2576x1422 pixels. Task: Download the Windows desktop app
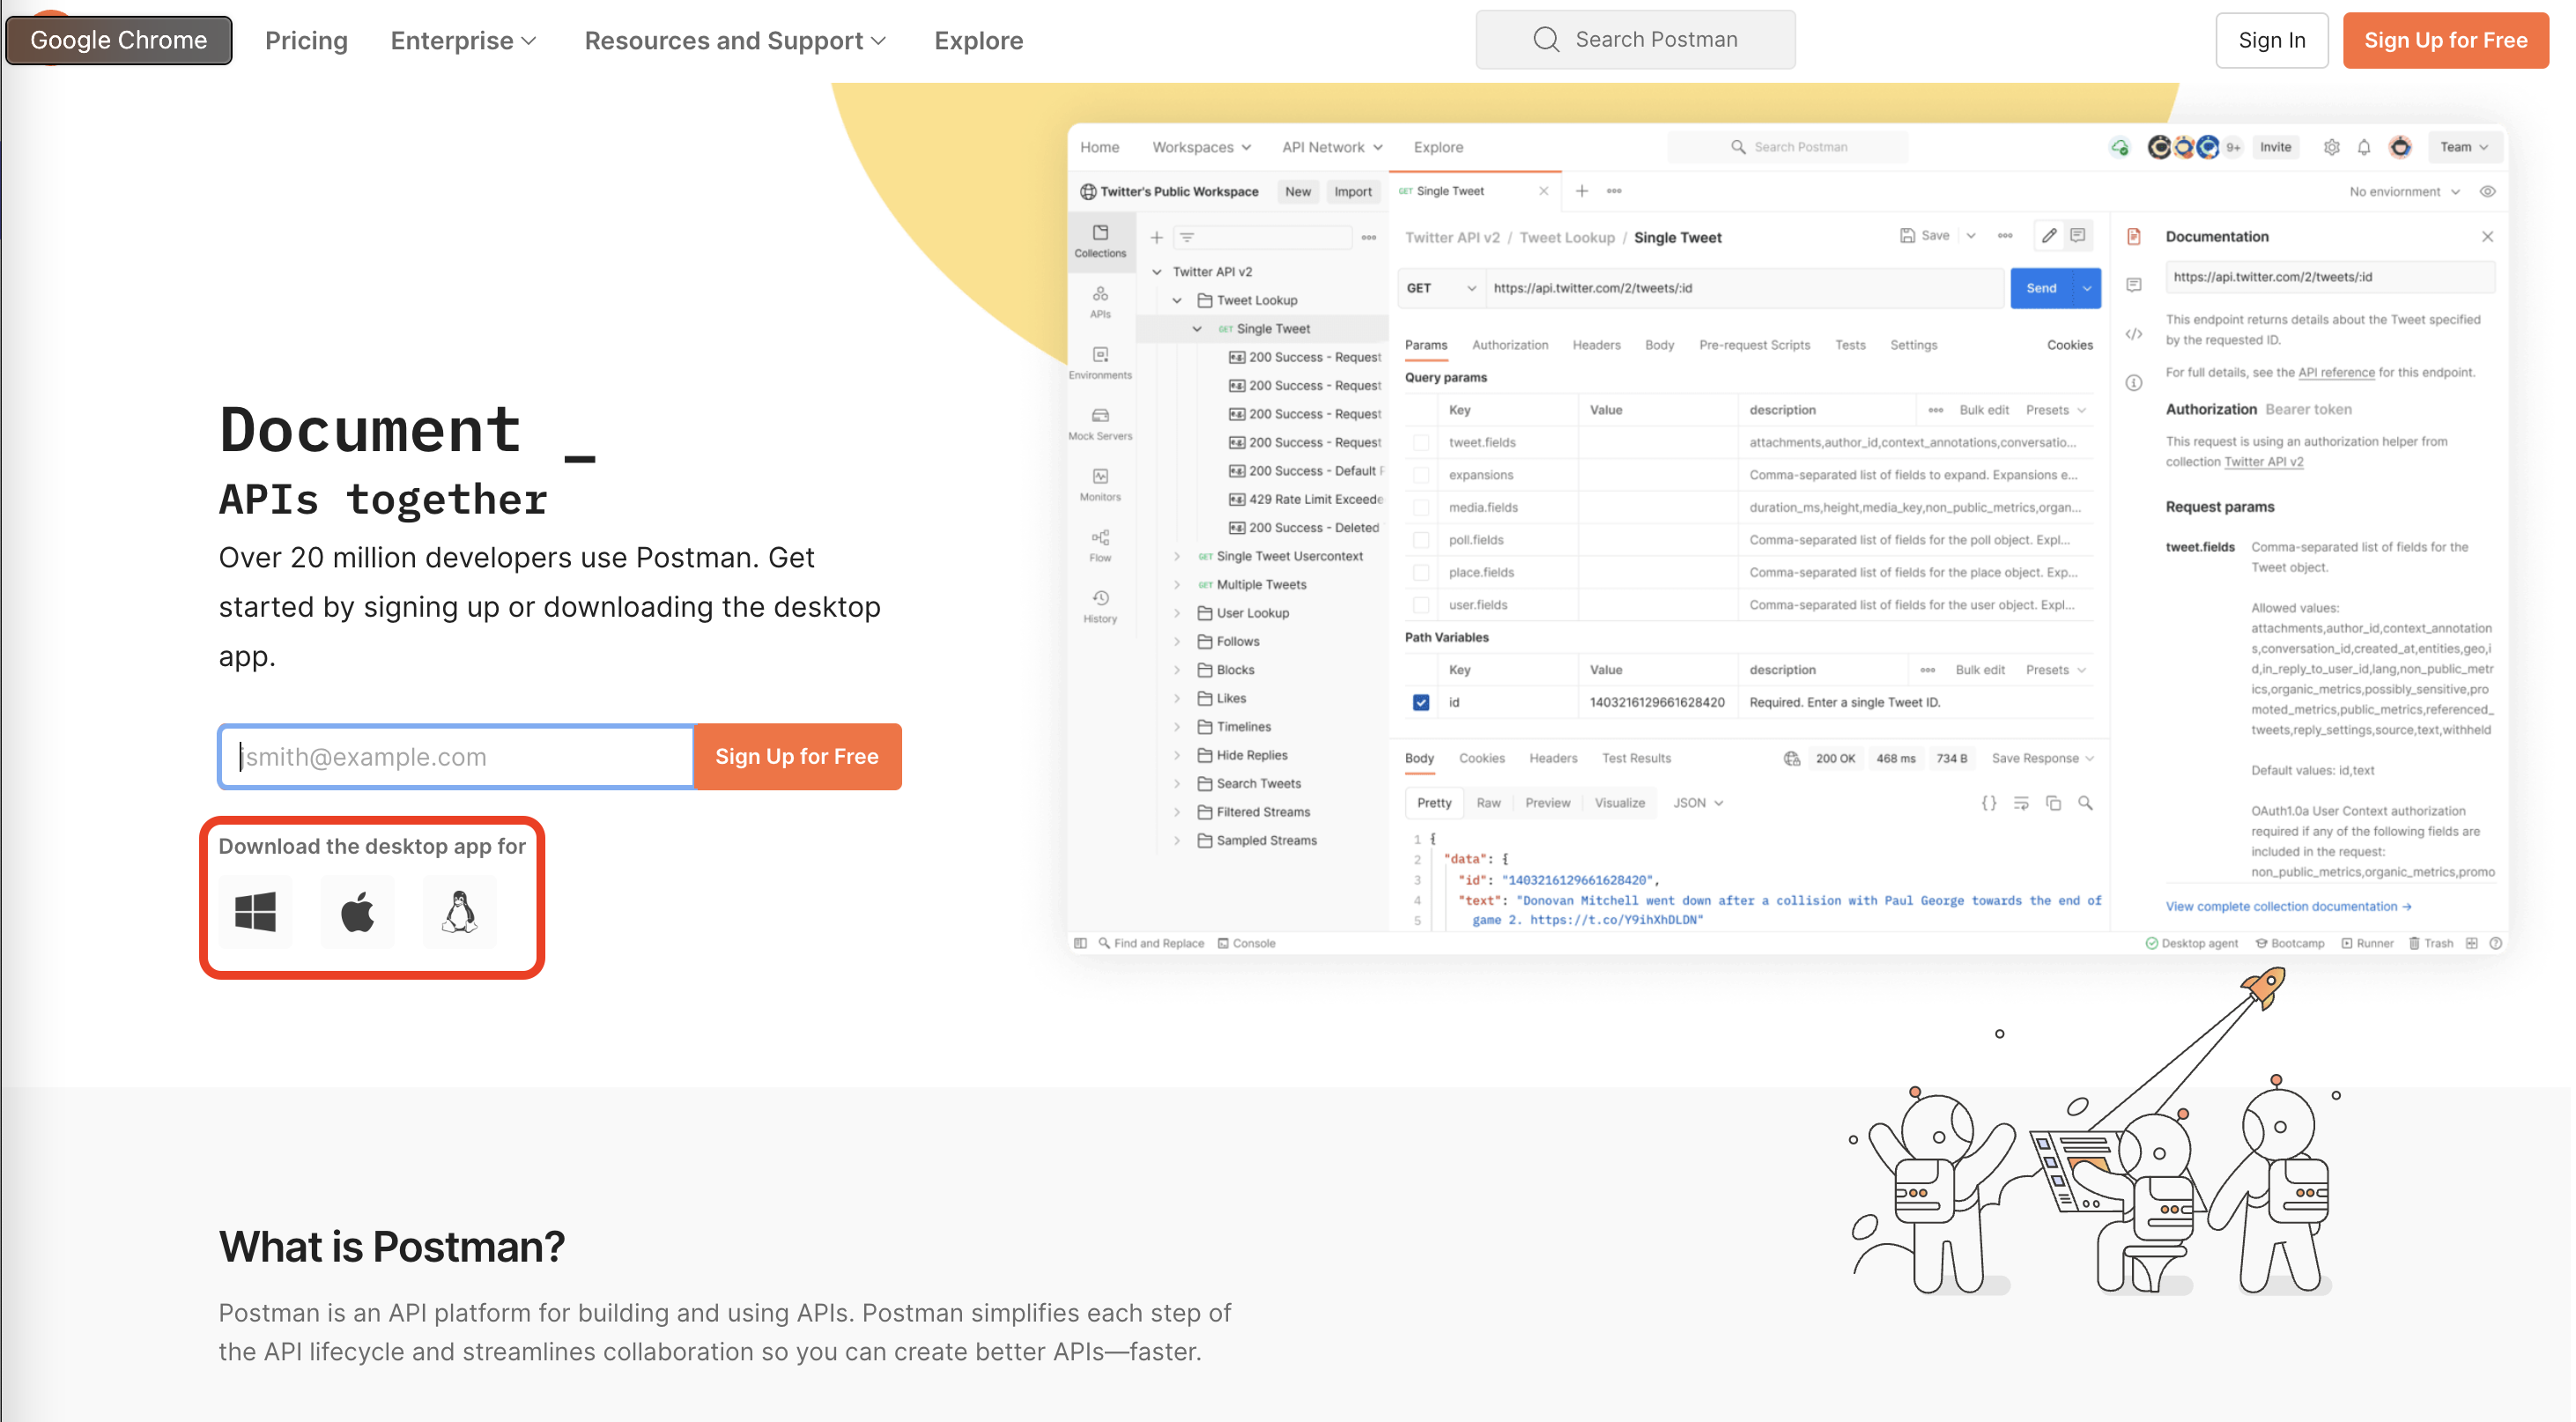pyautogui.click(x=255, y=911)
